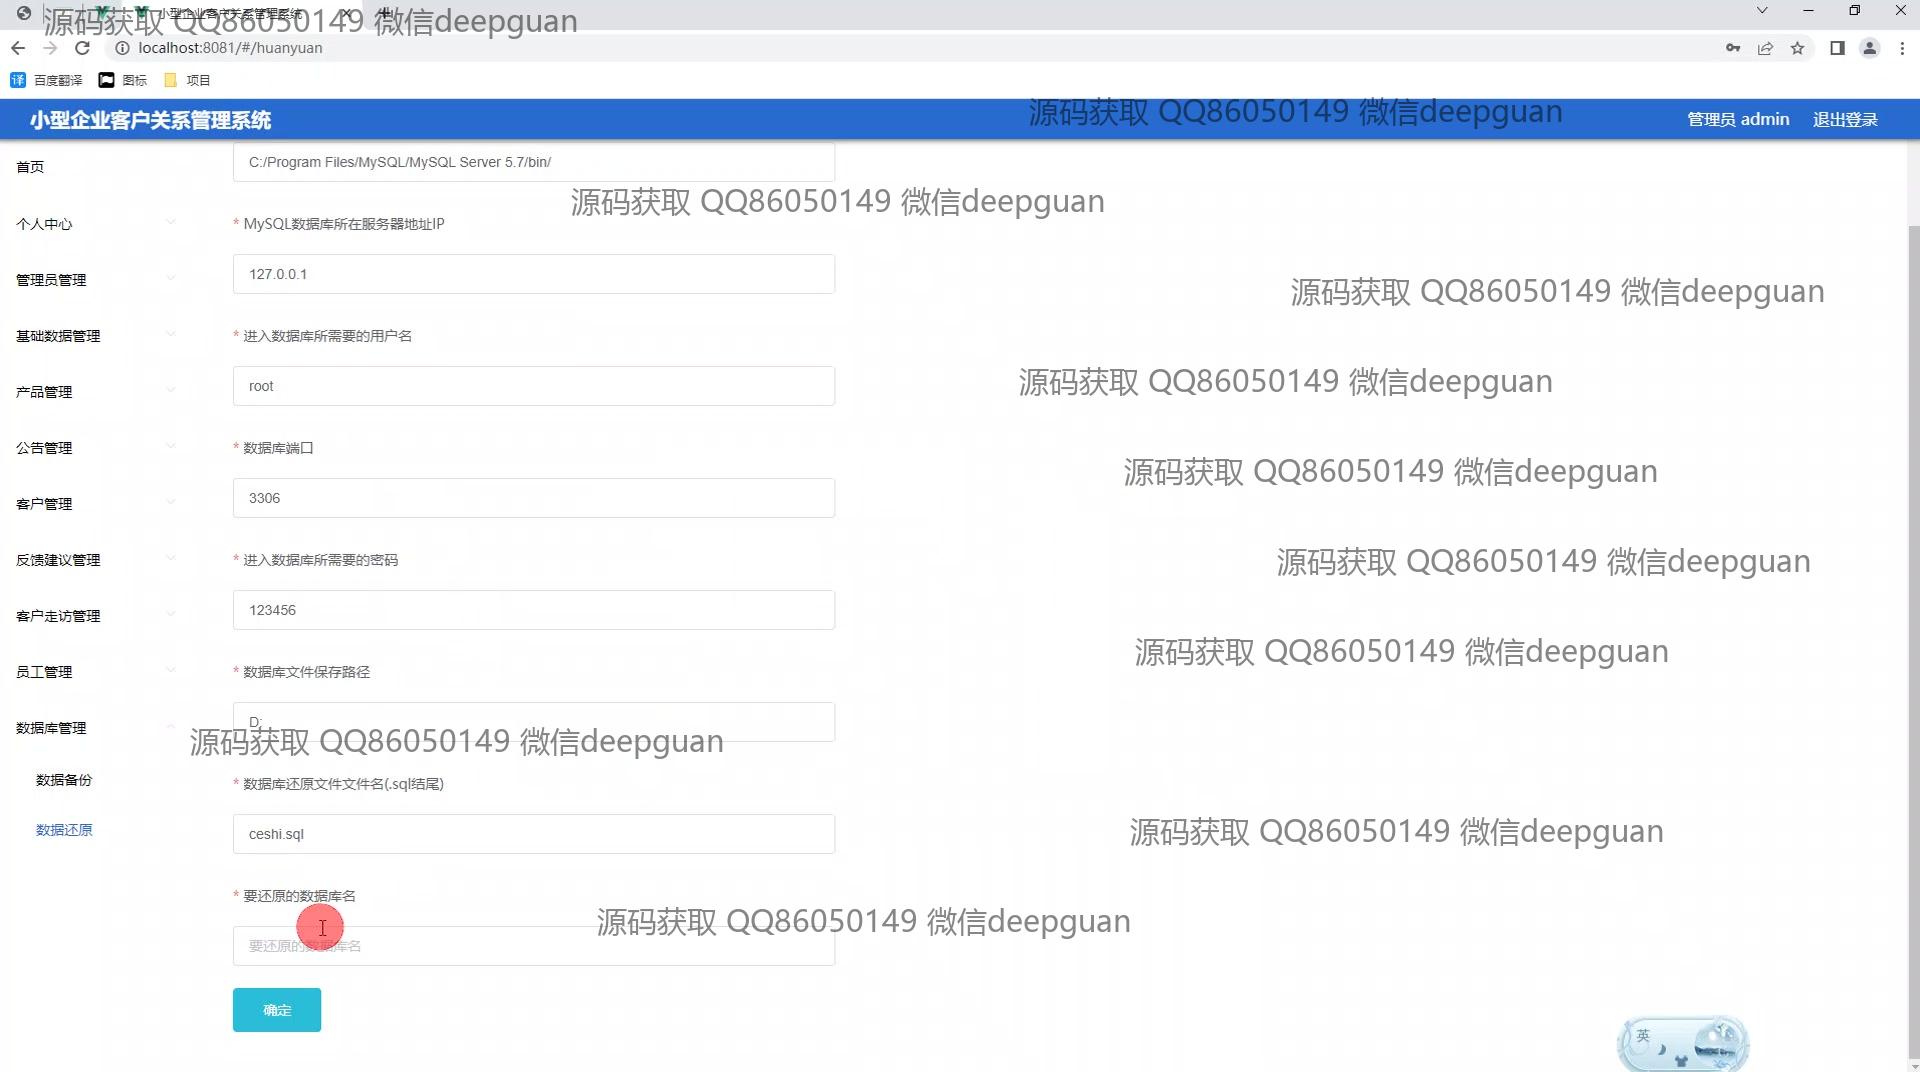The image size is (1920, 1072).
Task: Click the MySQL数据库所在服务器地址IP label
Action: 344,224
